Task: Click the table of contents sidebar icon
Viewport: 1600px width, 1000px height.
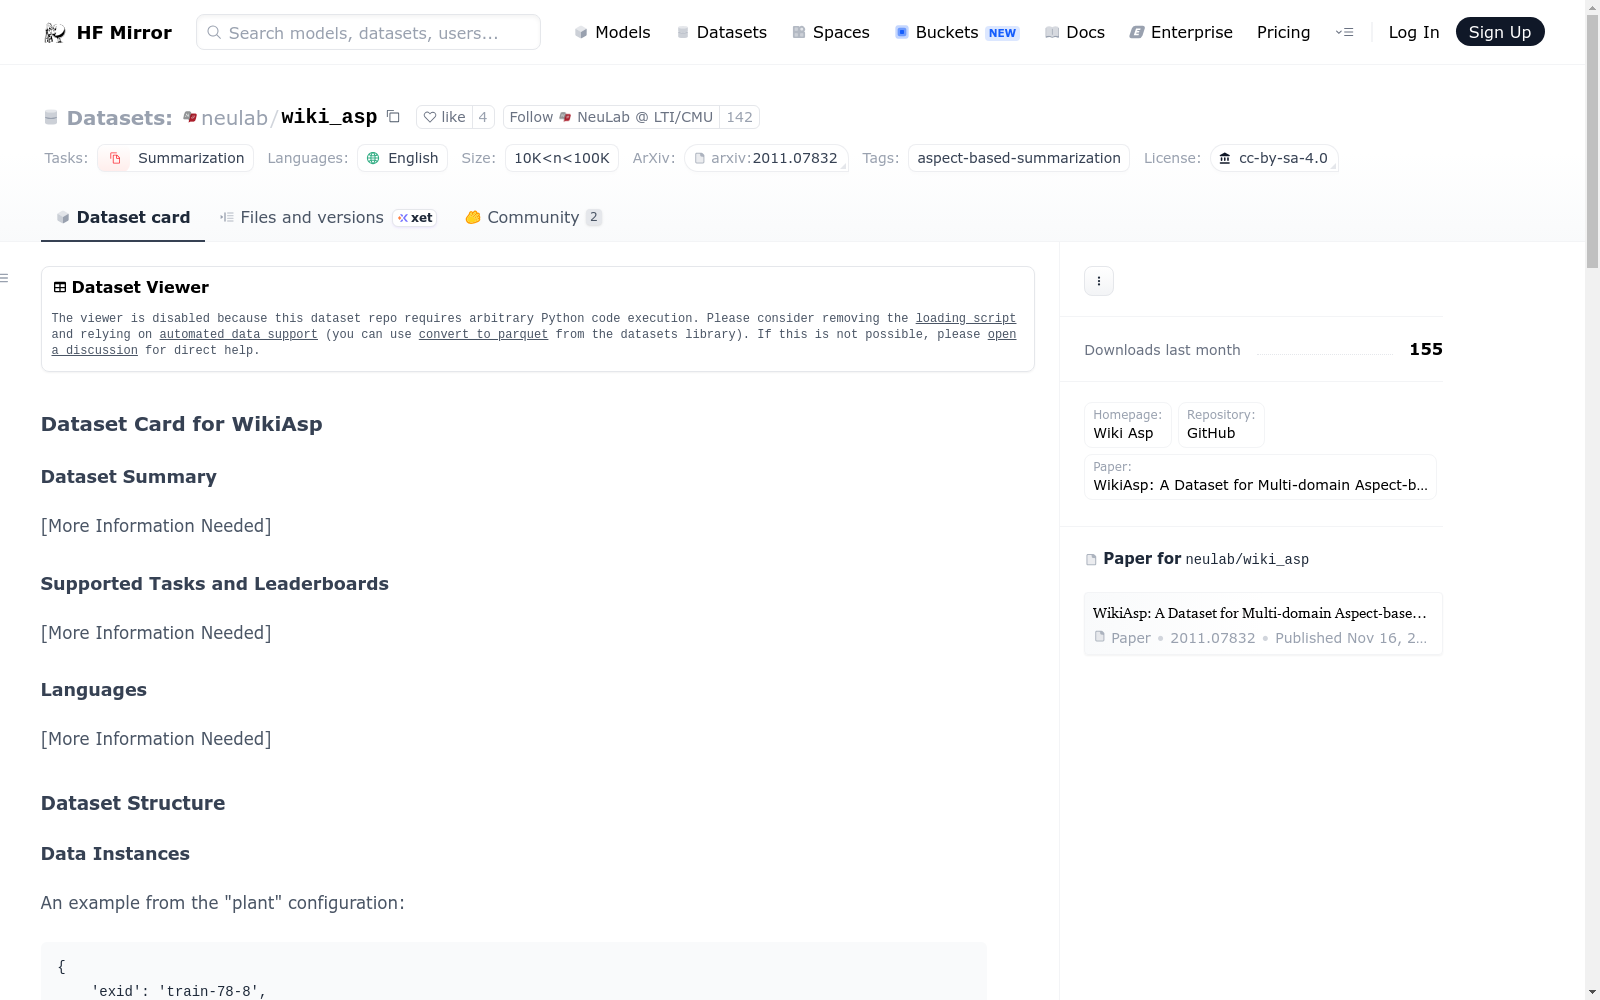Action: [5, 278]
